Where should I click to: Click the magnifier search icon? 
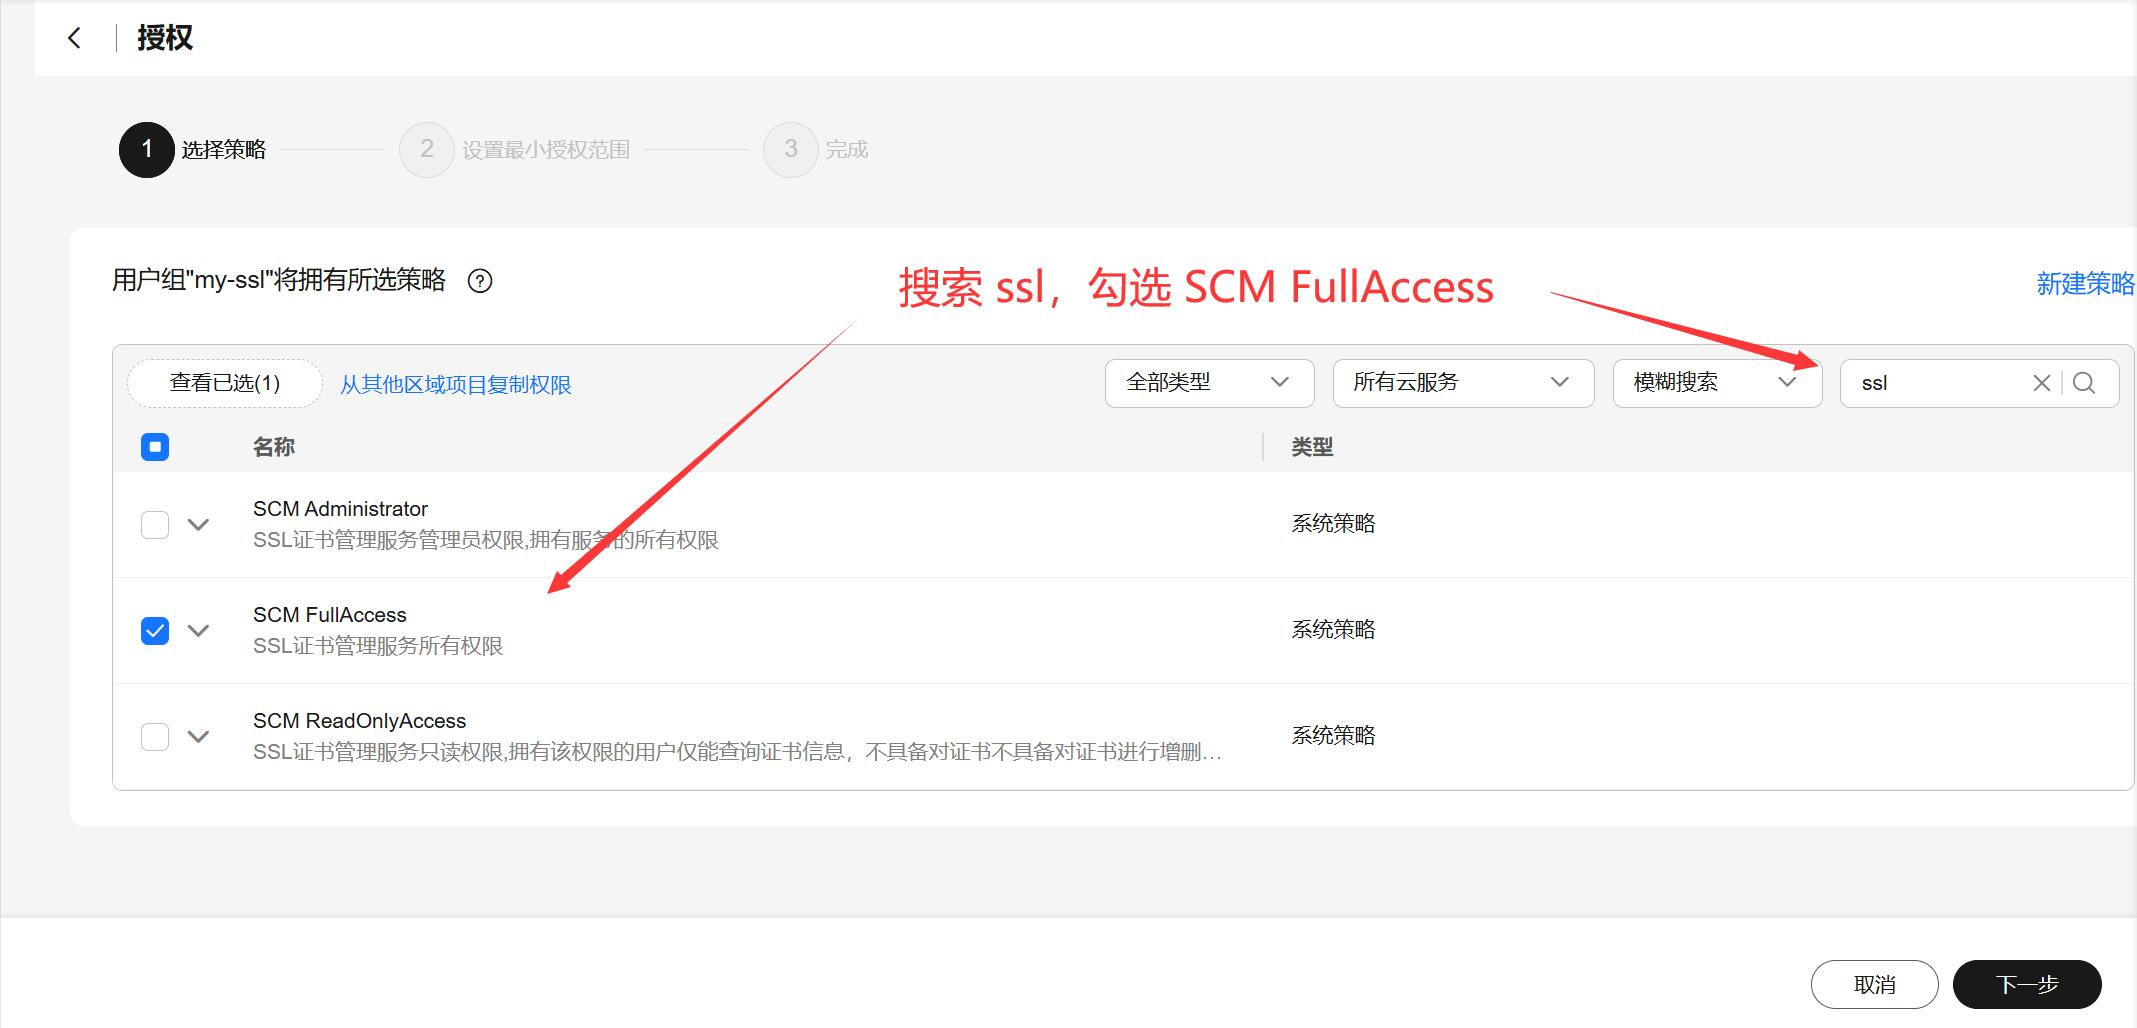tap(2084, 383)
